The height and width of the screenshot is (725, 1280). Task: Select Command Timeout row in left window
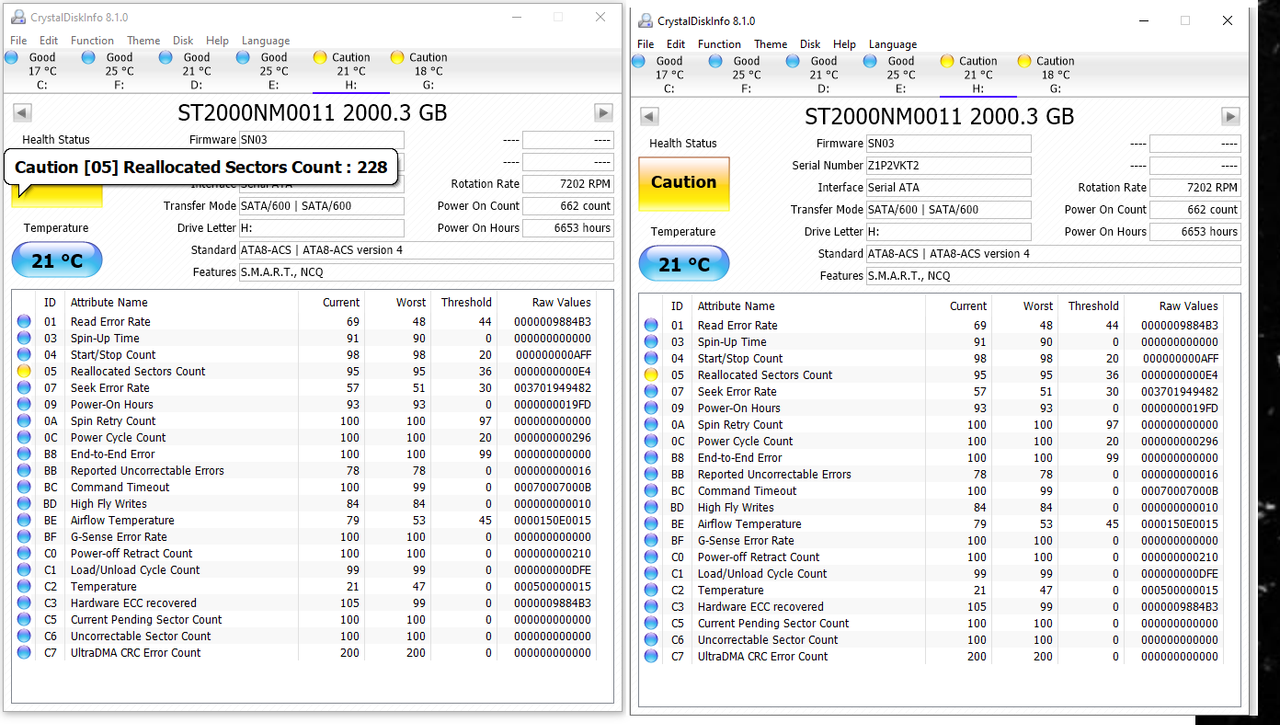tap(304, 487)
